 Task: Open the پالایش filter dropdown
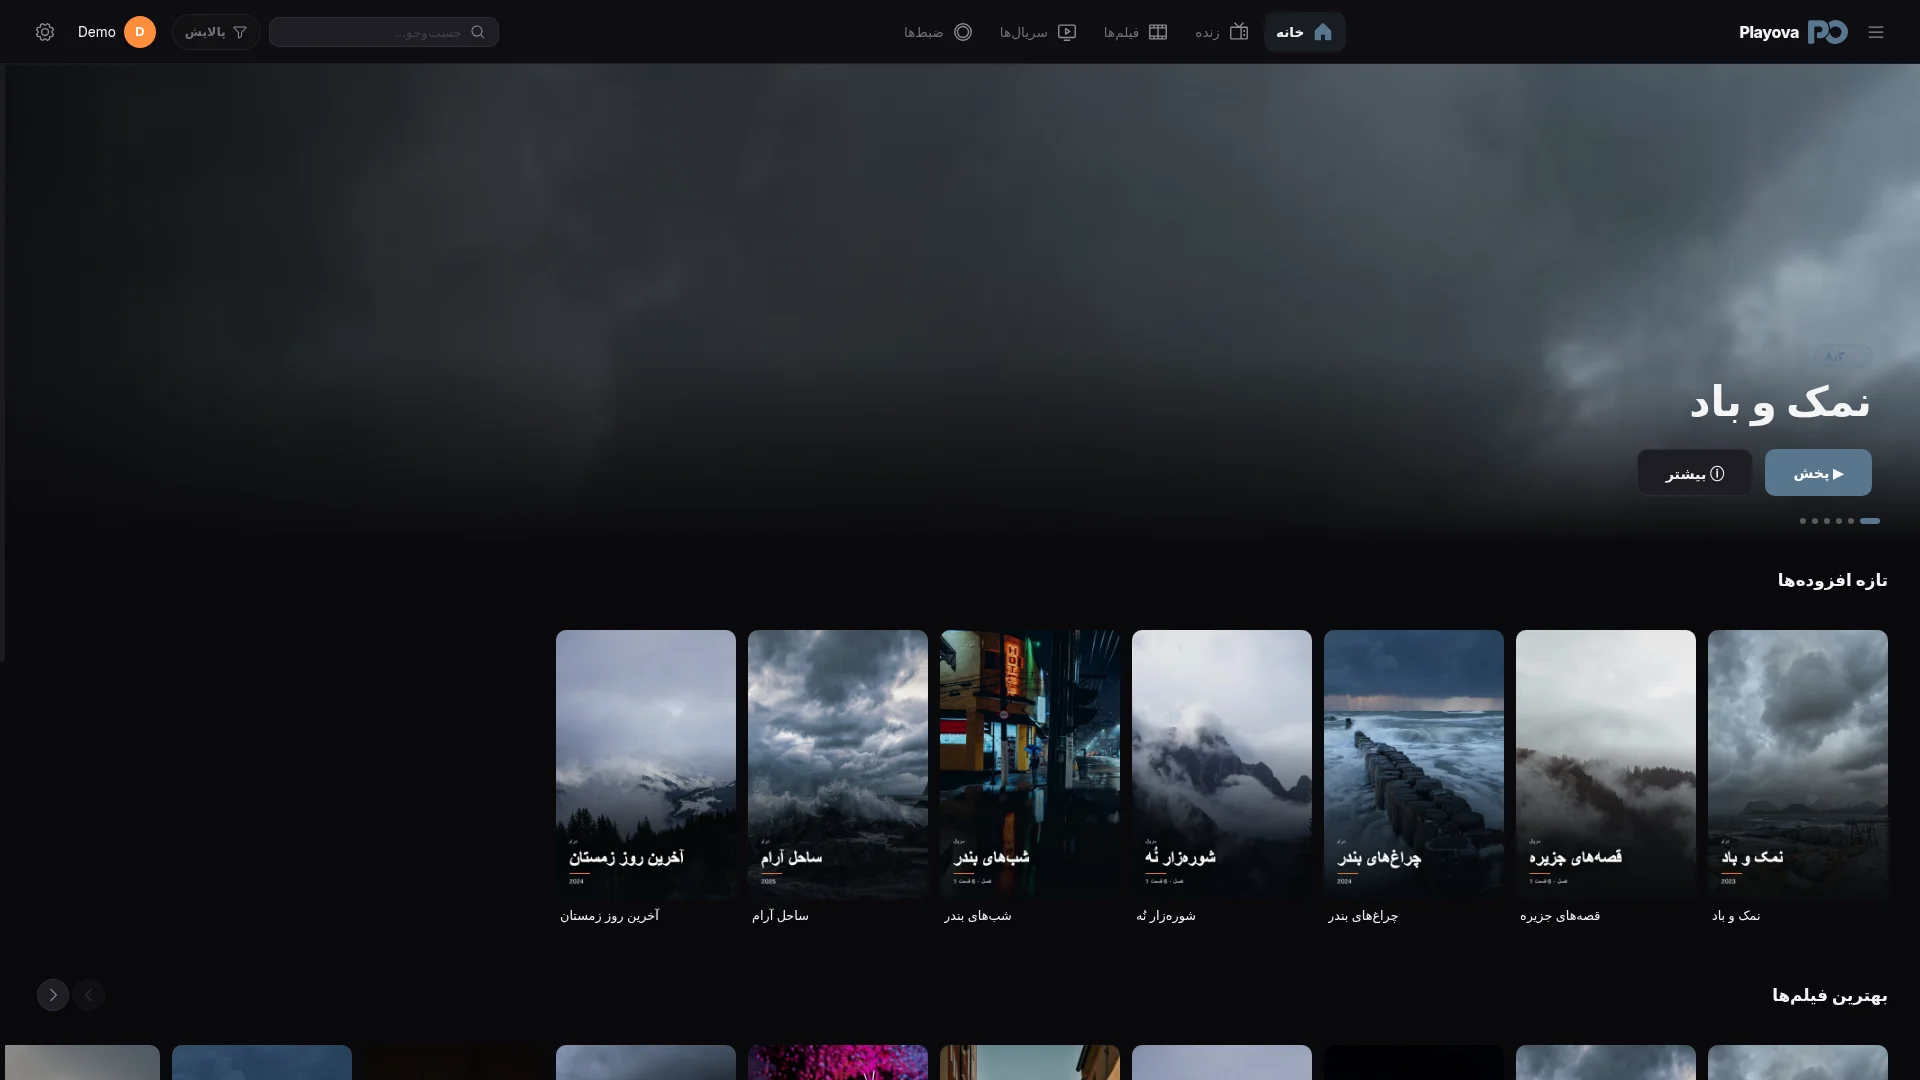pyautogui.click(x=216, y=32)
